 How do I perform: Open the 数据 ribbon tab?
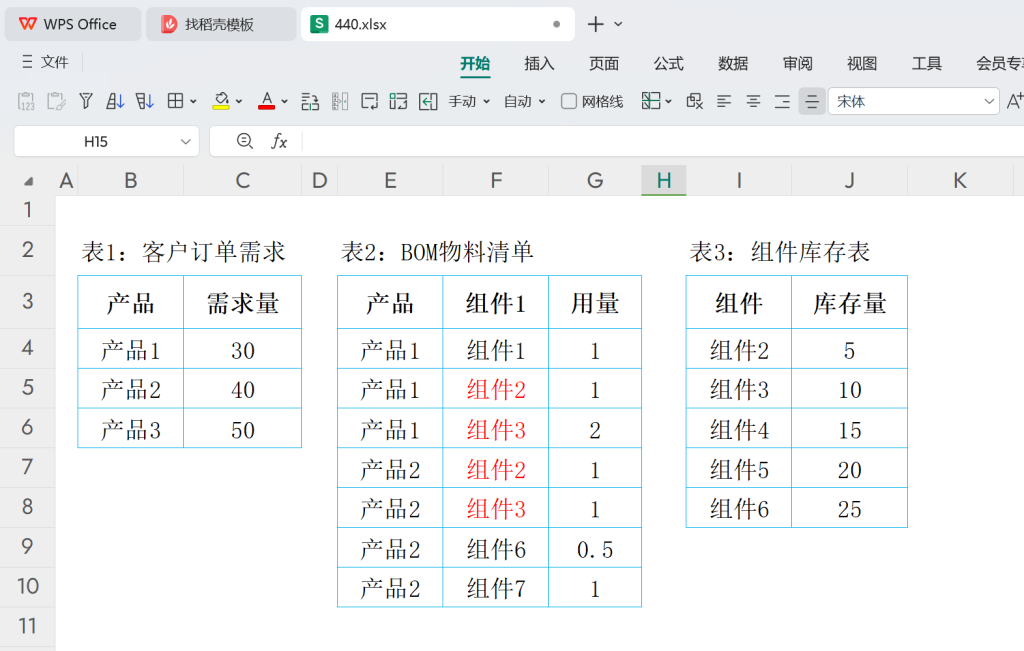[733, 63]
